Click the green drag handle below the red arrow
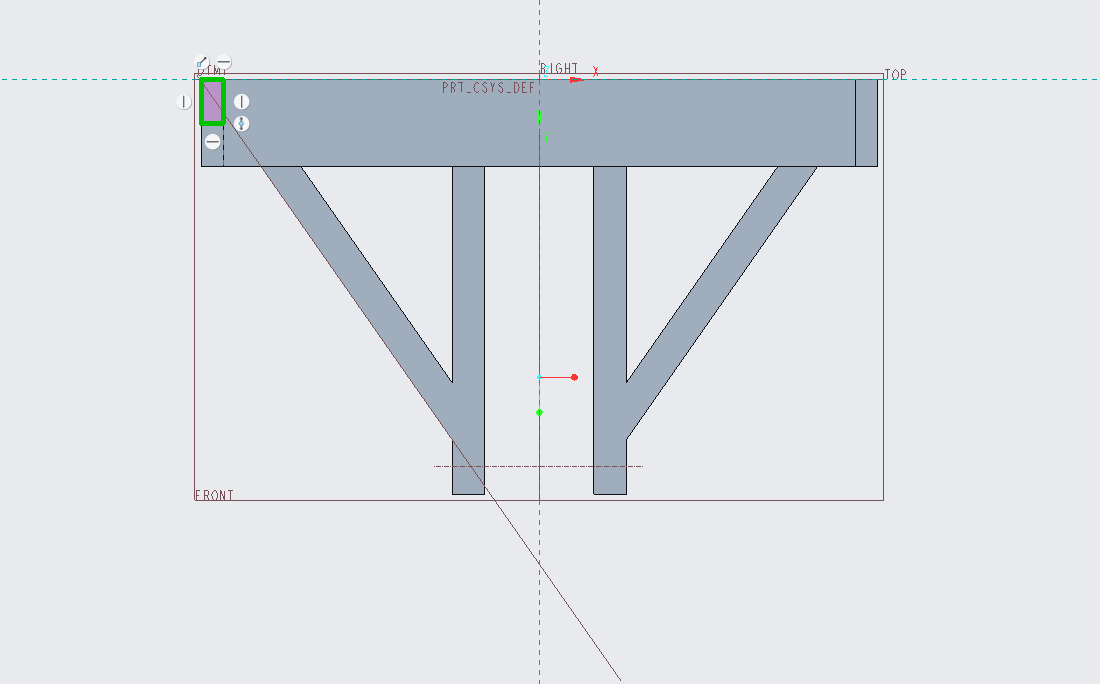The height and width of the screenshot is (684, 1100). pos(539,413)
